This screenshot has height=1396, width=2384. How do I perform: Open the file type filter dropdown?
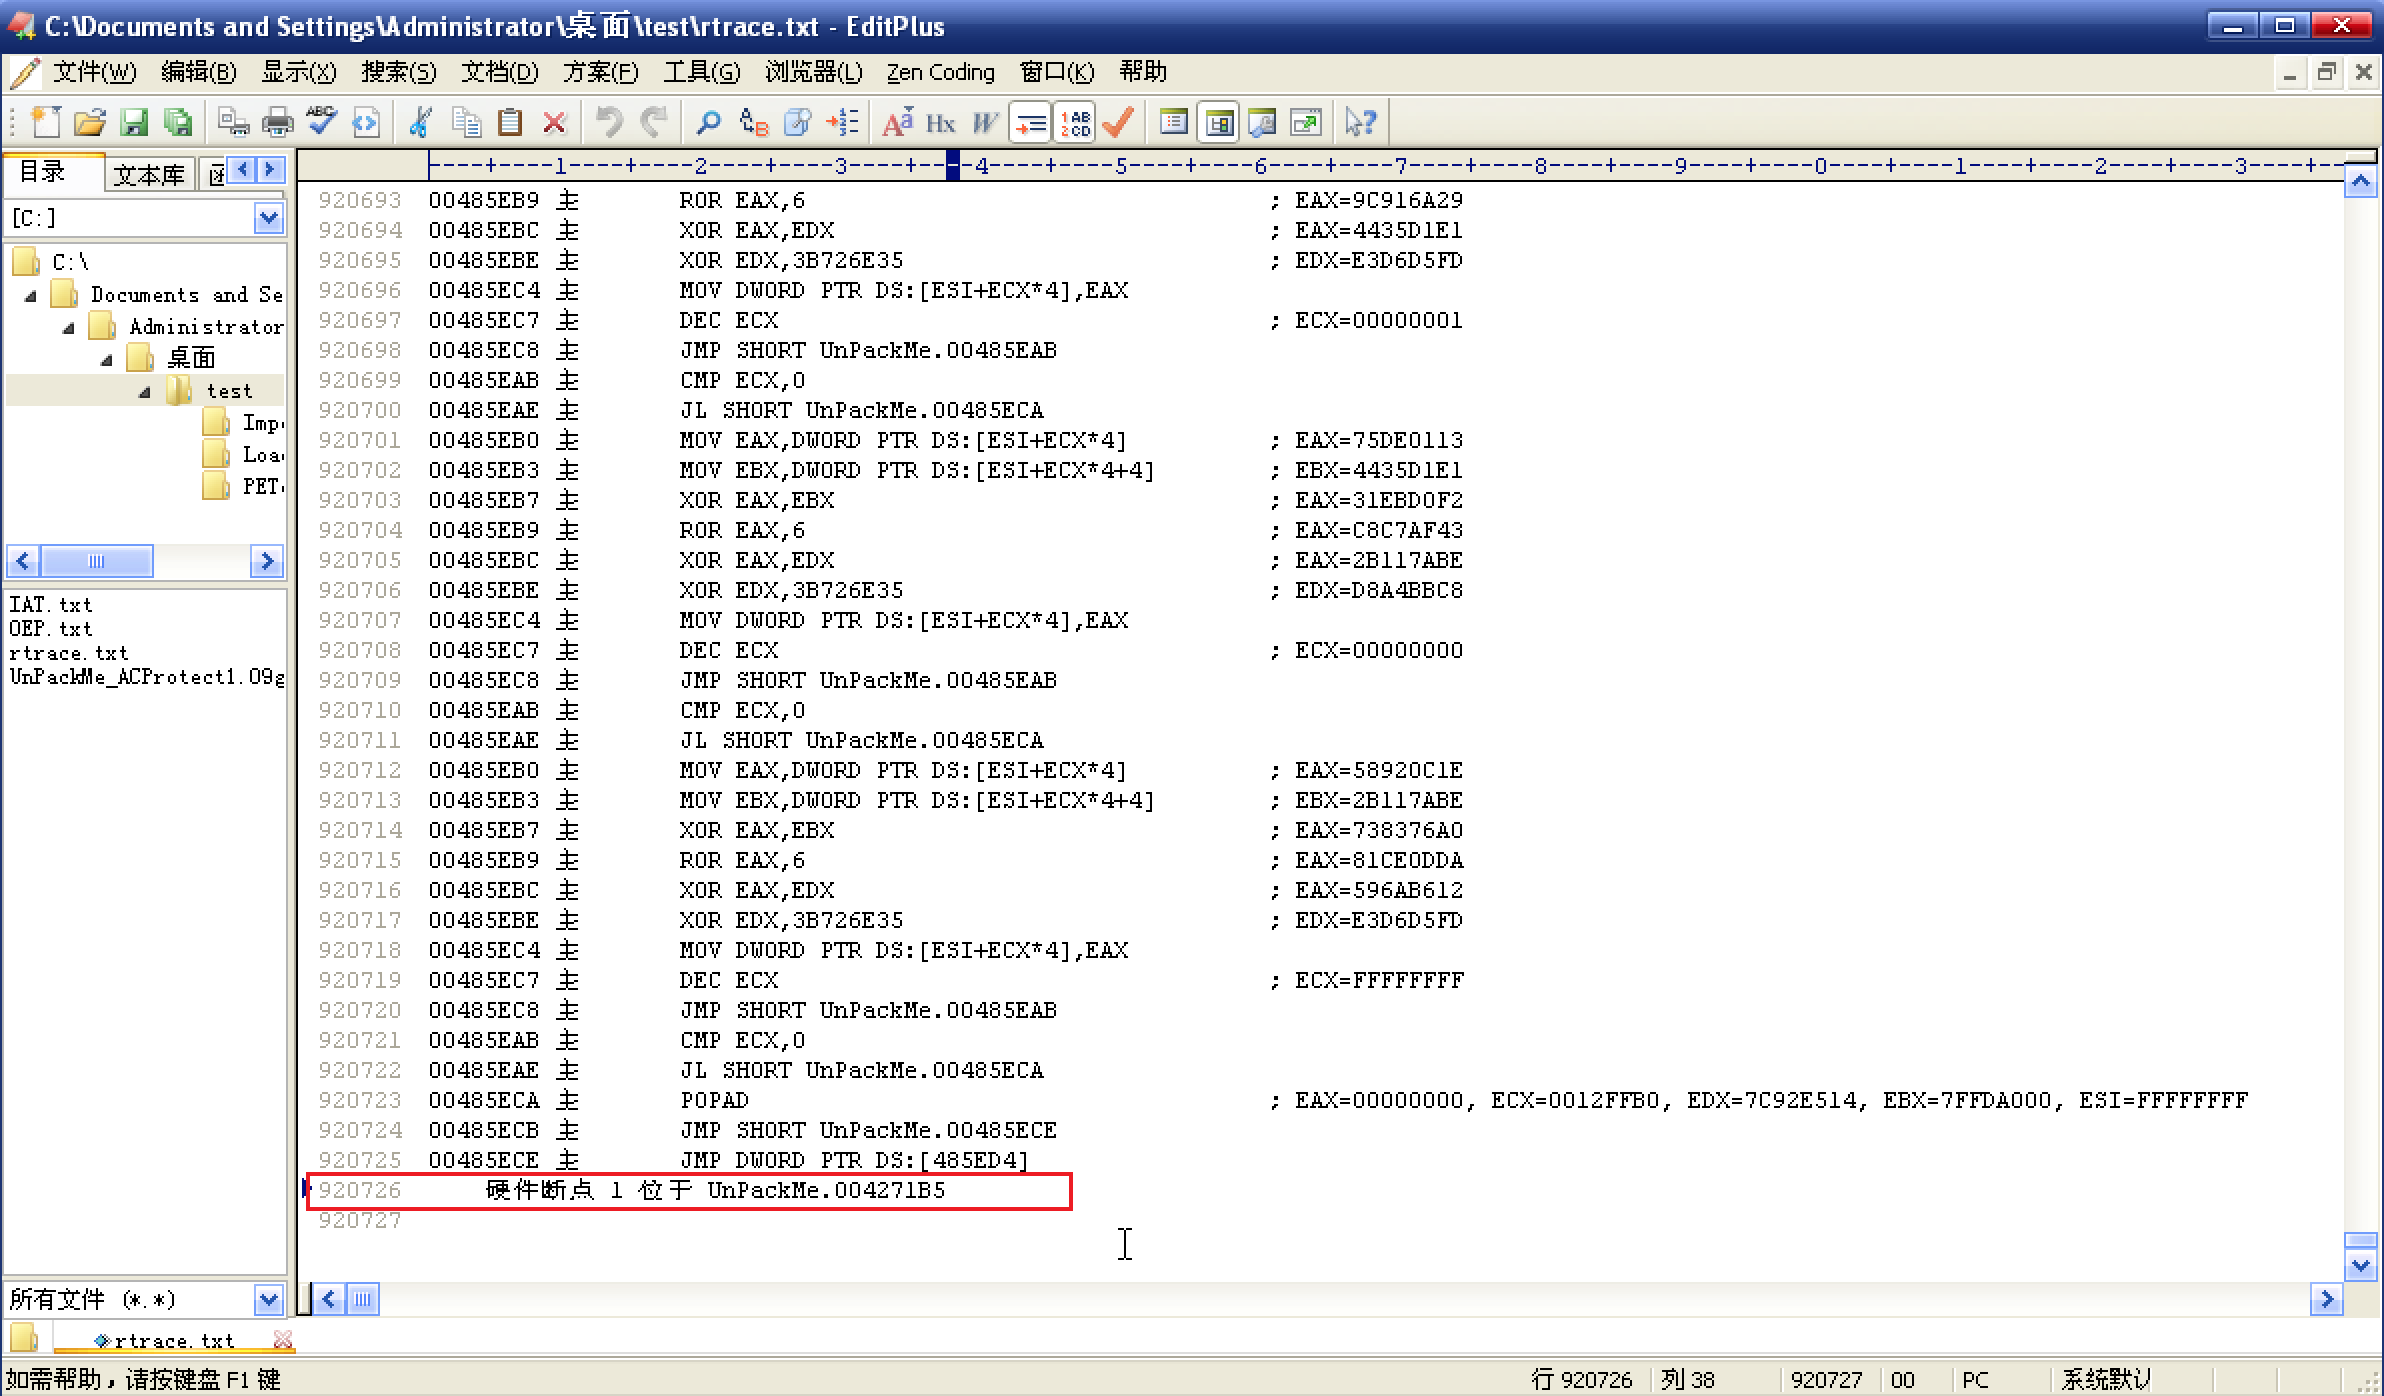[268, 1300]
